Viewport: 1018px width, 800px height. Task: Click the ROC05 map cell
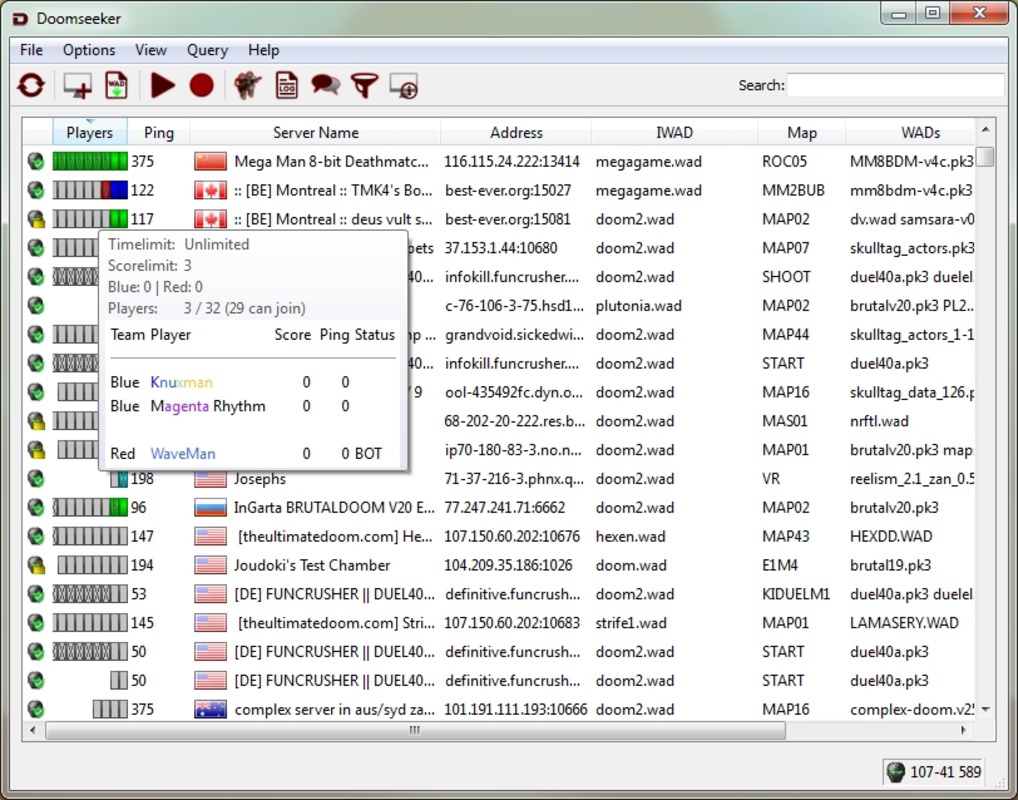pos(784,161)
